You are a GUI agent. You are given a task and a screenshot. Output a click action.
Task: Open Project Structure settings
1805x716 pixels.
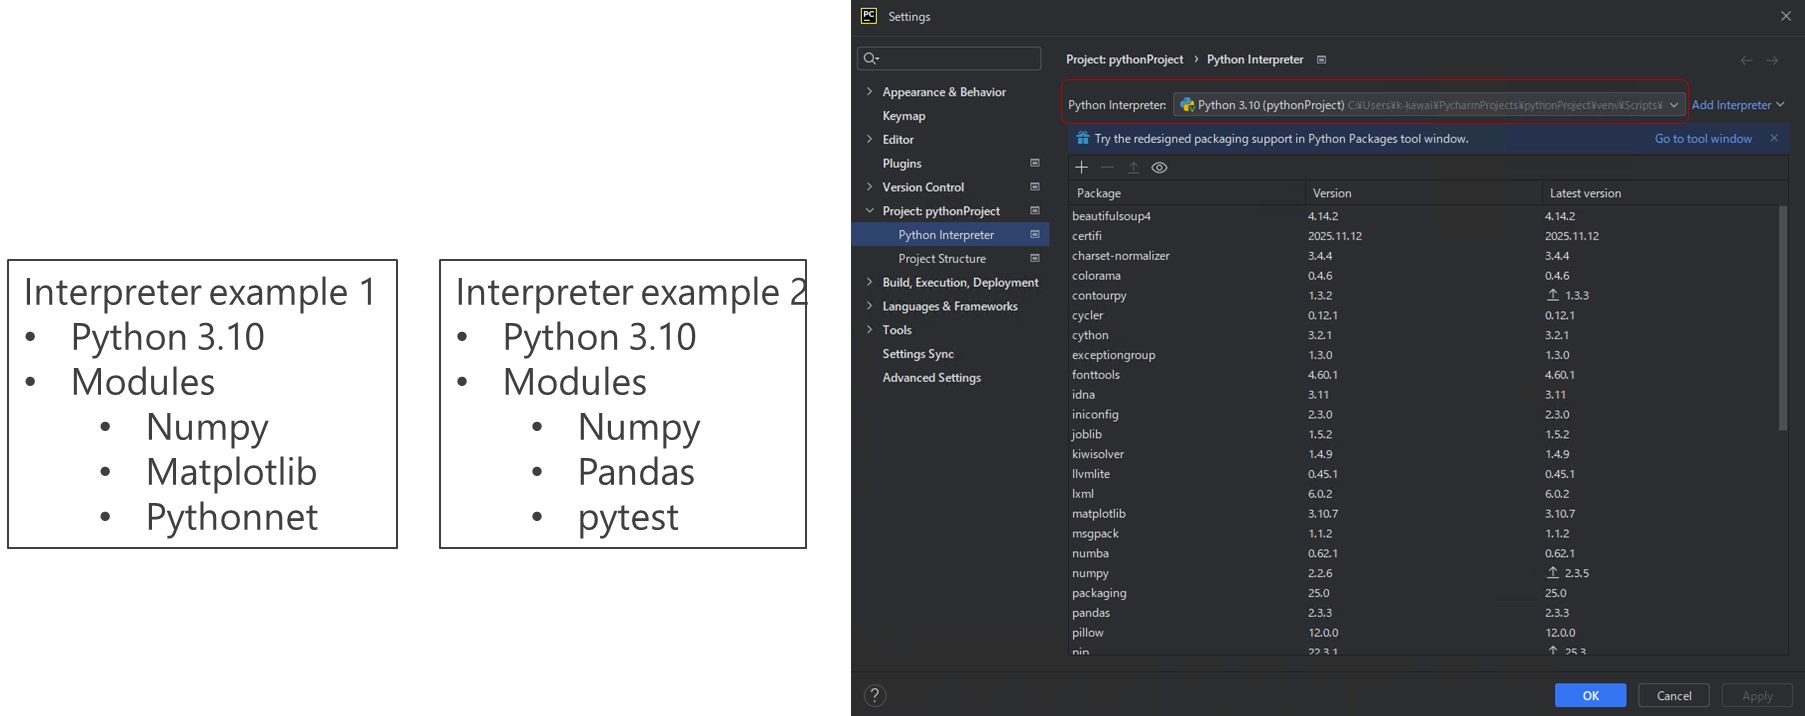(941, 258)
